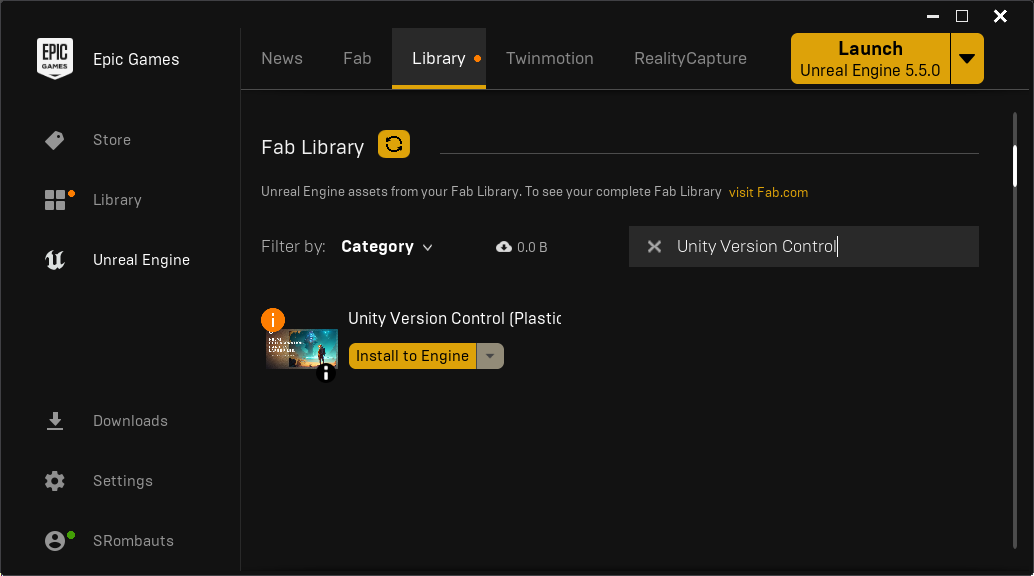
Task: Launch Unreal Engine 5.5.0
Action: coord(870,59)
